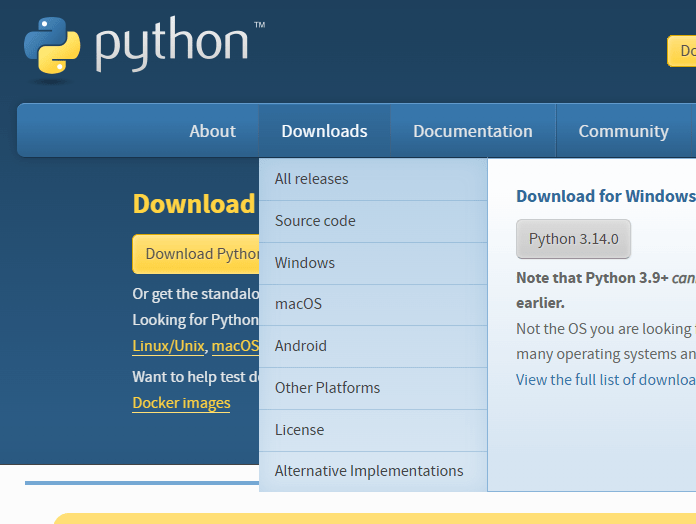Viewport: 696px width, 524px height.
Task: Click License in the Downloads dropdown
Action: point(299,430)
